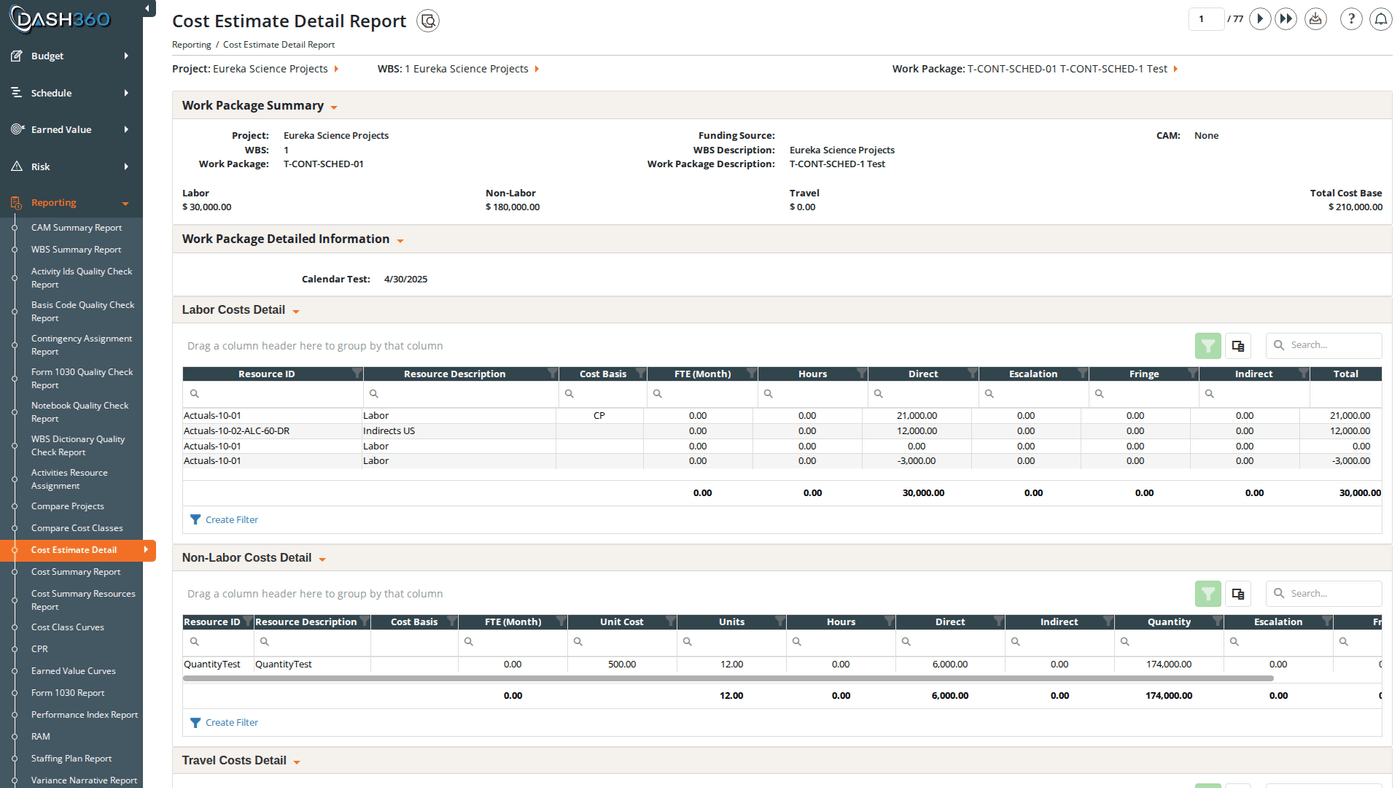Expand the Budget menu
1400x788 pixels.
click(71, 56)
